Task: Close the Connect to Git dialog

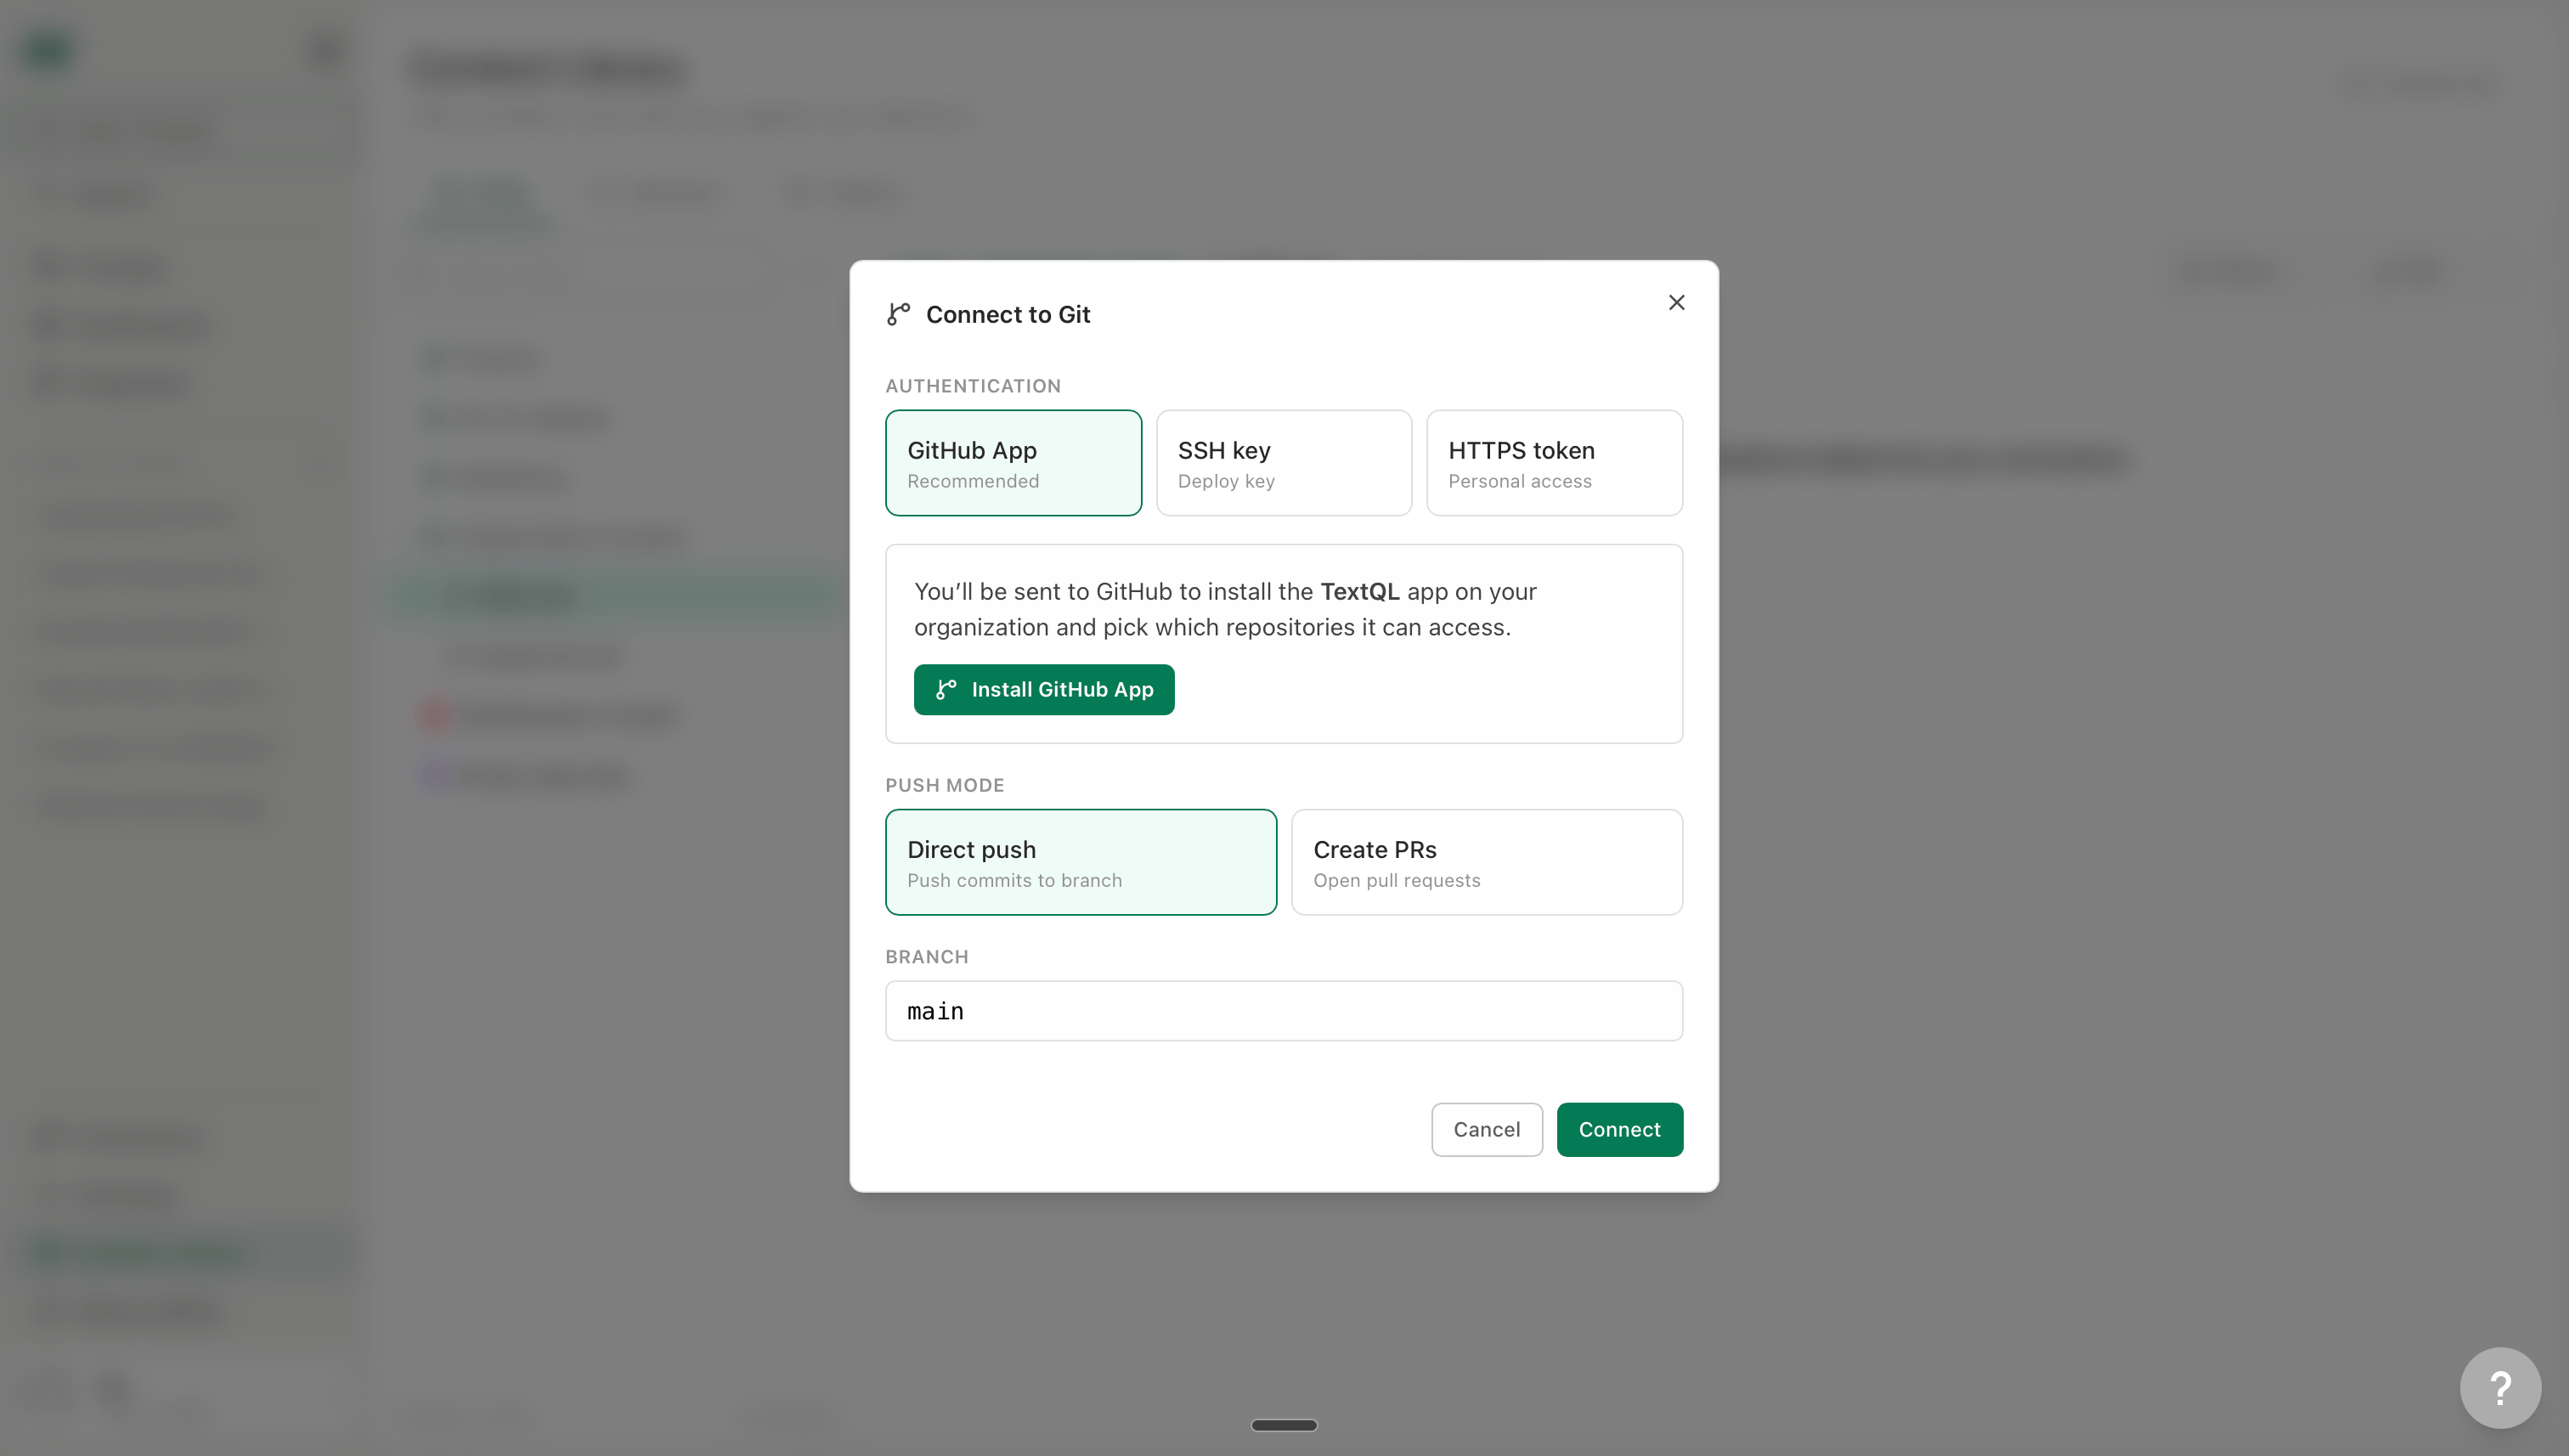Action: tap(1676, 302)
